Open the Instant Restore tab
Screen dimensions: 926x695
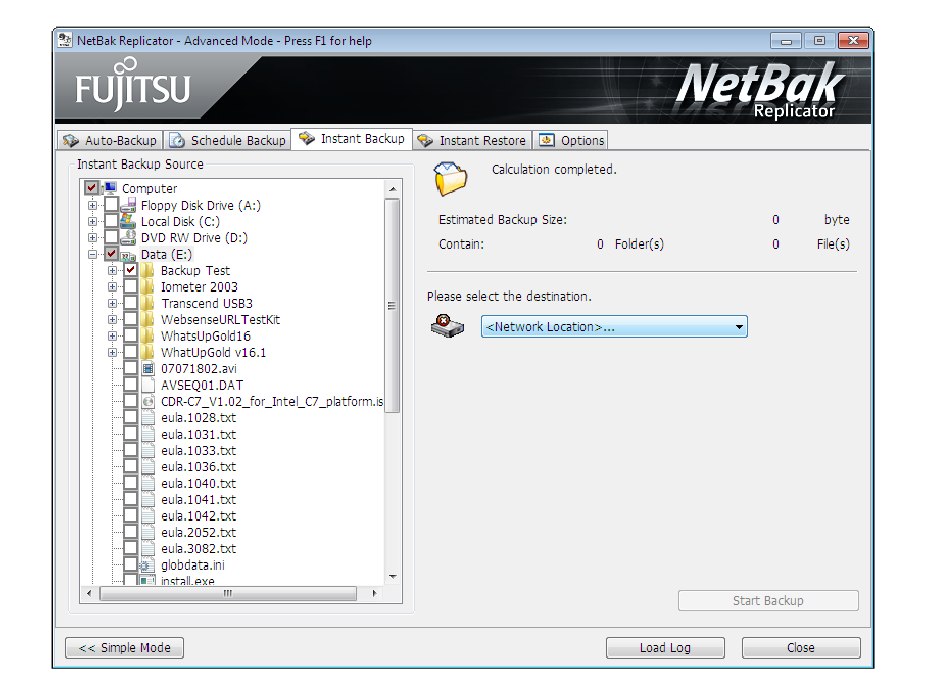point(471,141)
